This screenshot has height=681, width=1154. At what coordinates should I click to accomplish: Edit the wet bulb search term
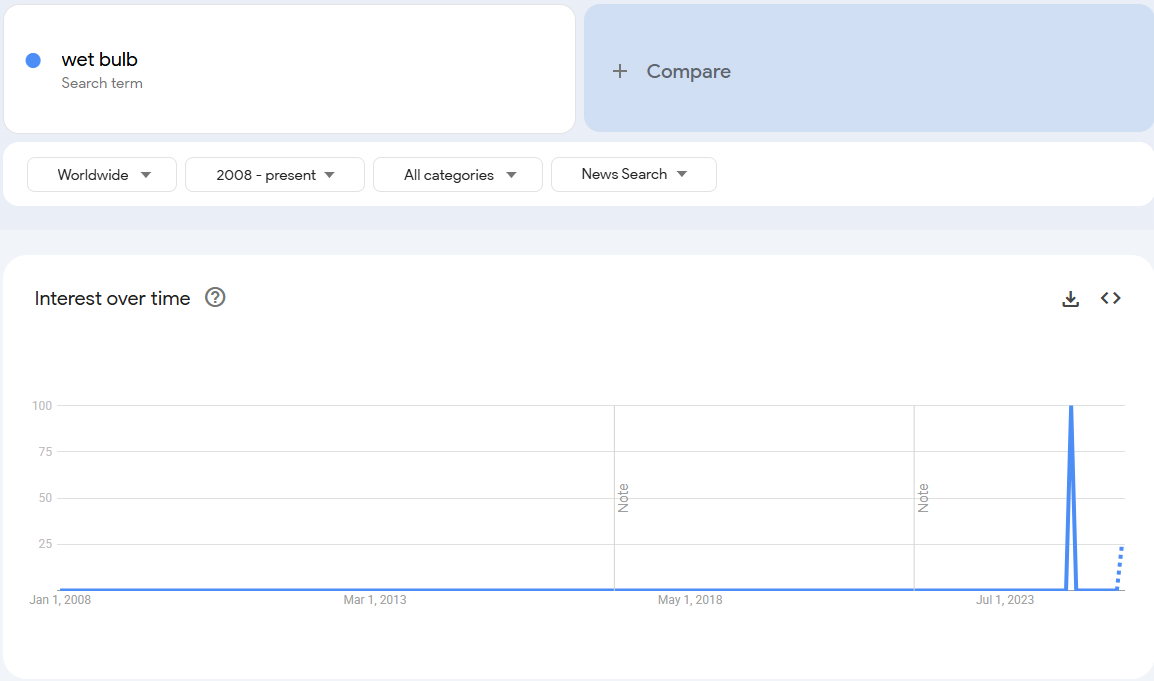(99, 59)
